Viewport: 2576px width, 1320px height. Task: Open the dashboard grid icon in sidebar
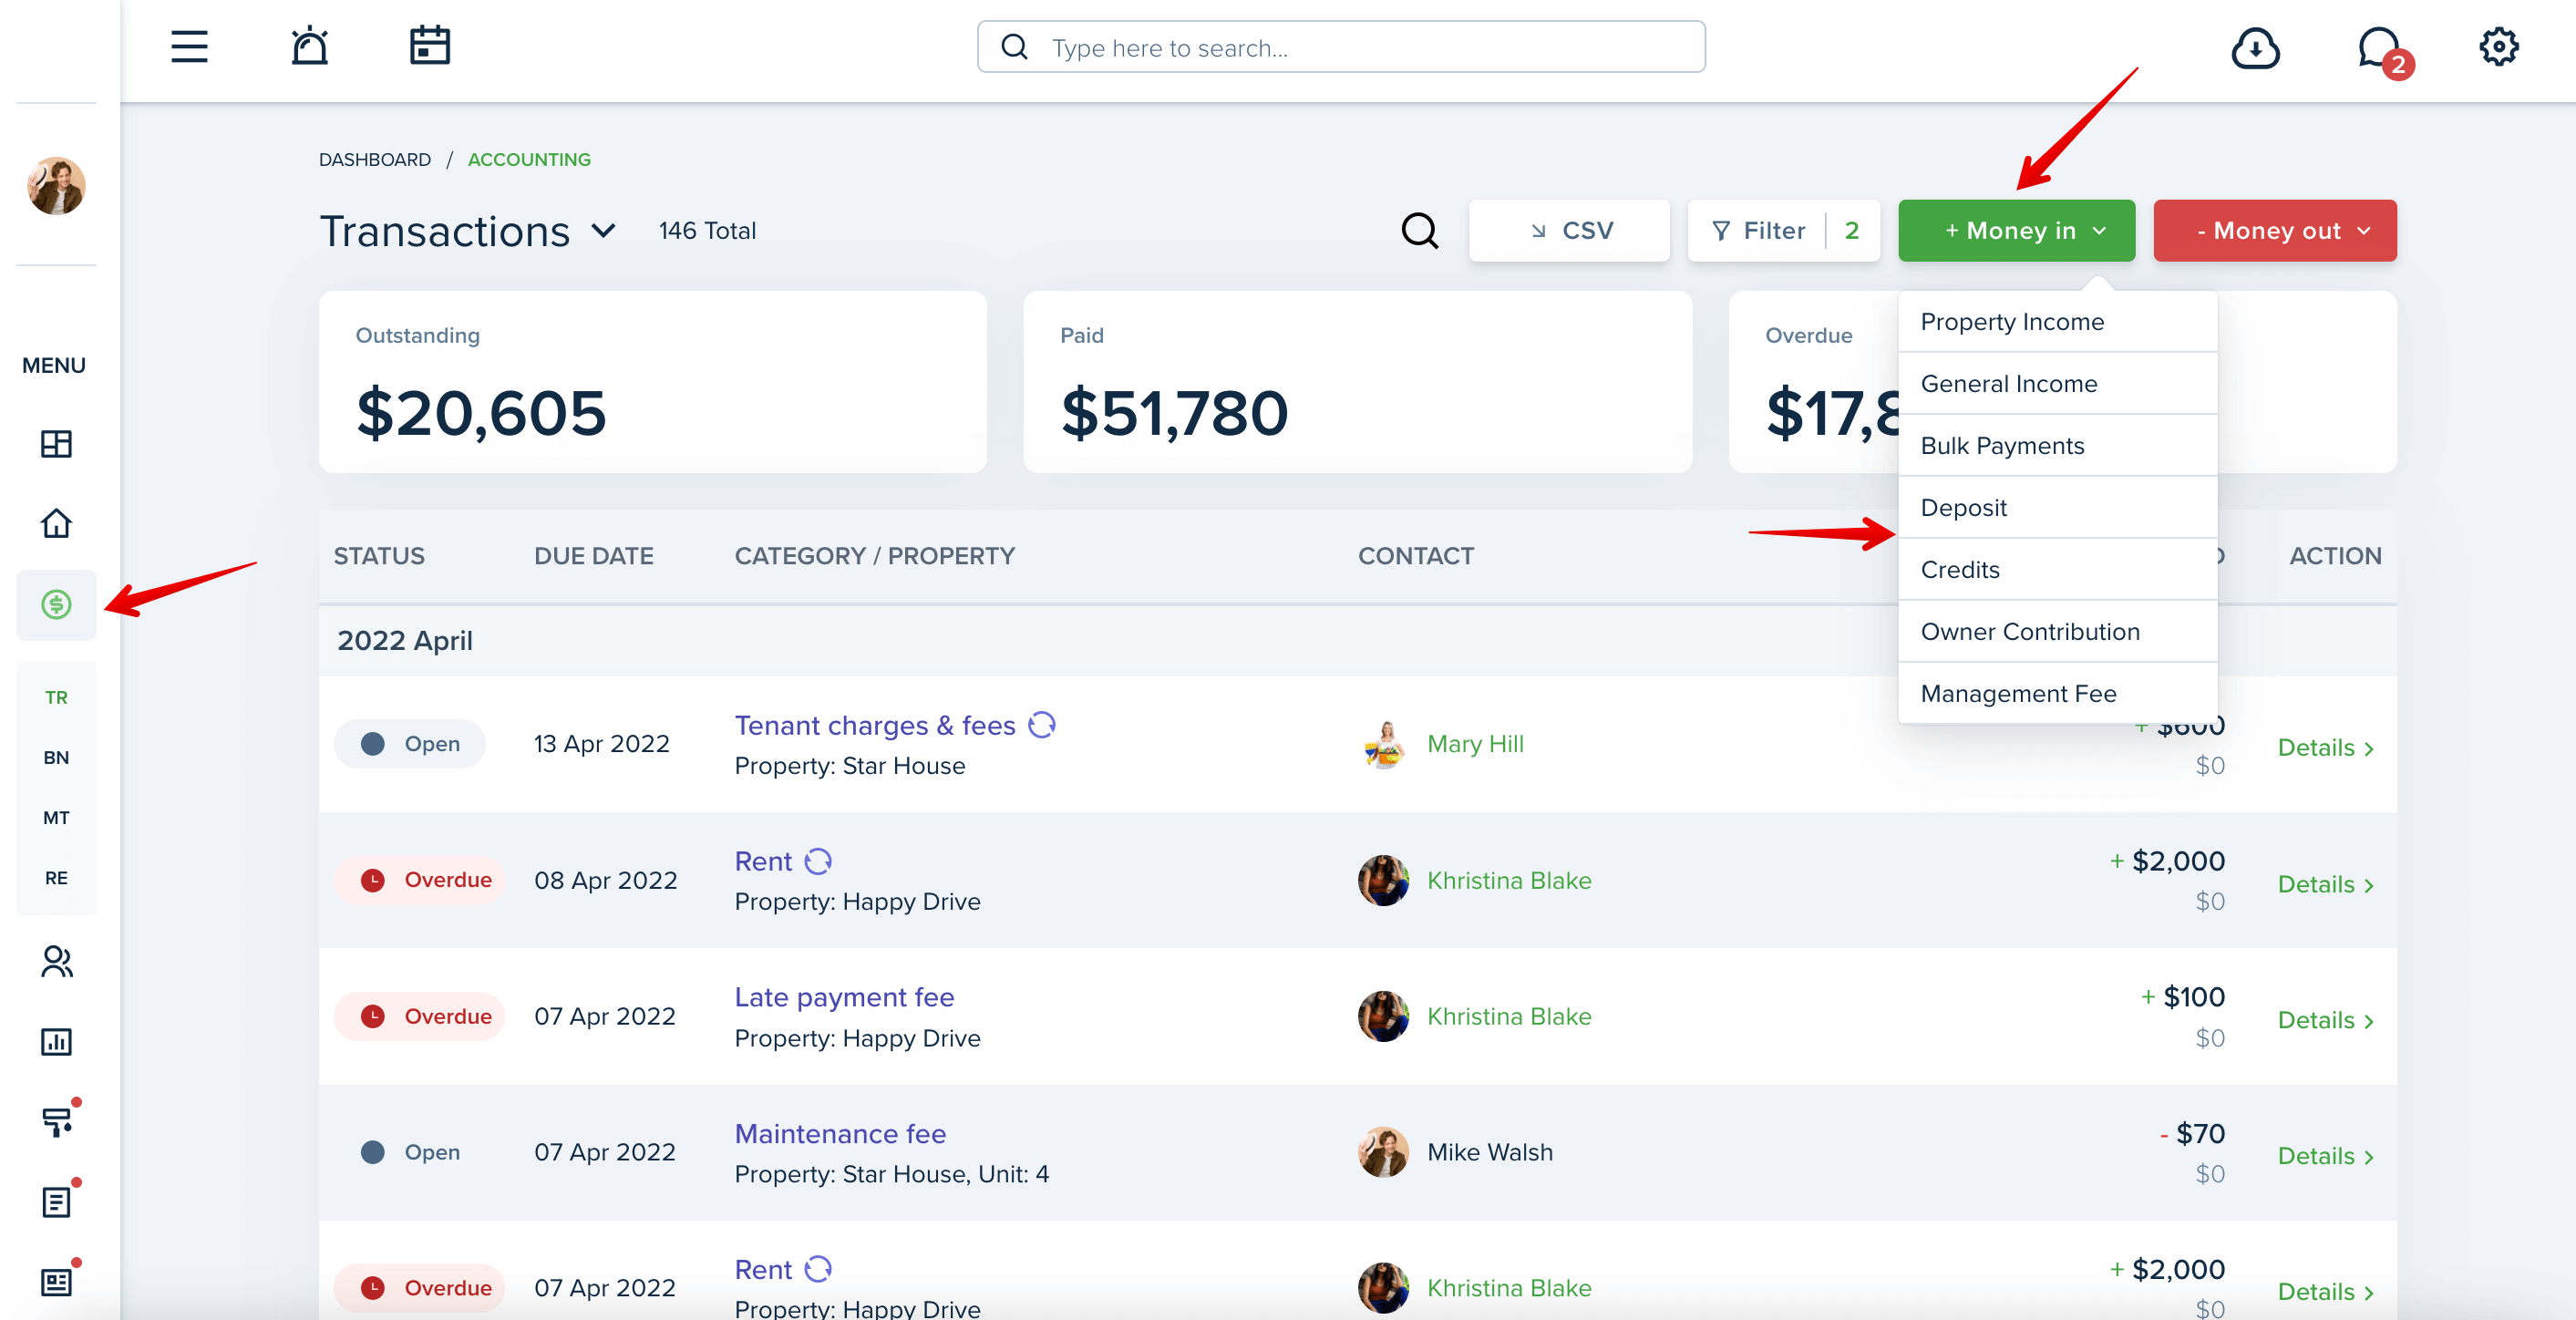point(56,444)
